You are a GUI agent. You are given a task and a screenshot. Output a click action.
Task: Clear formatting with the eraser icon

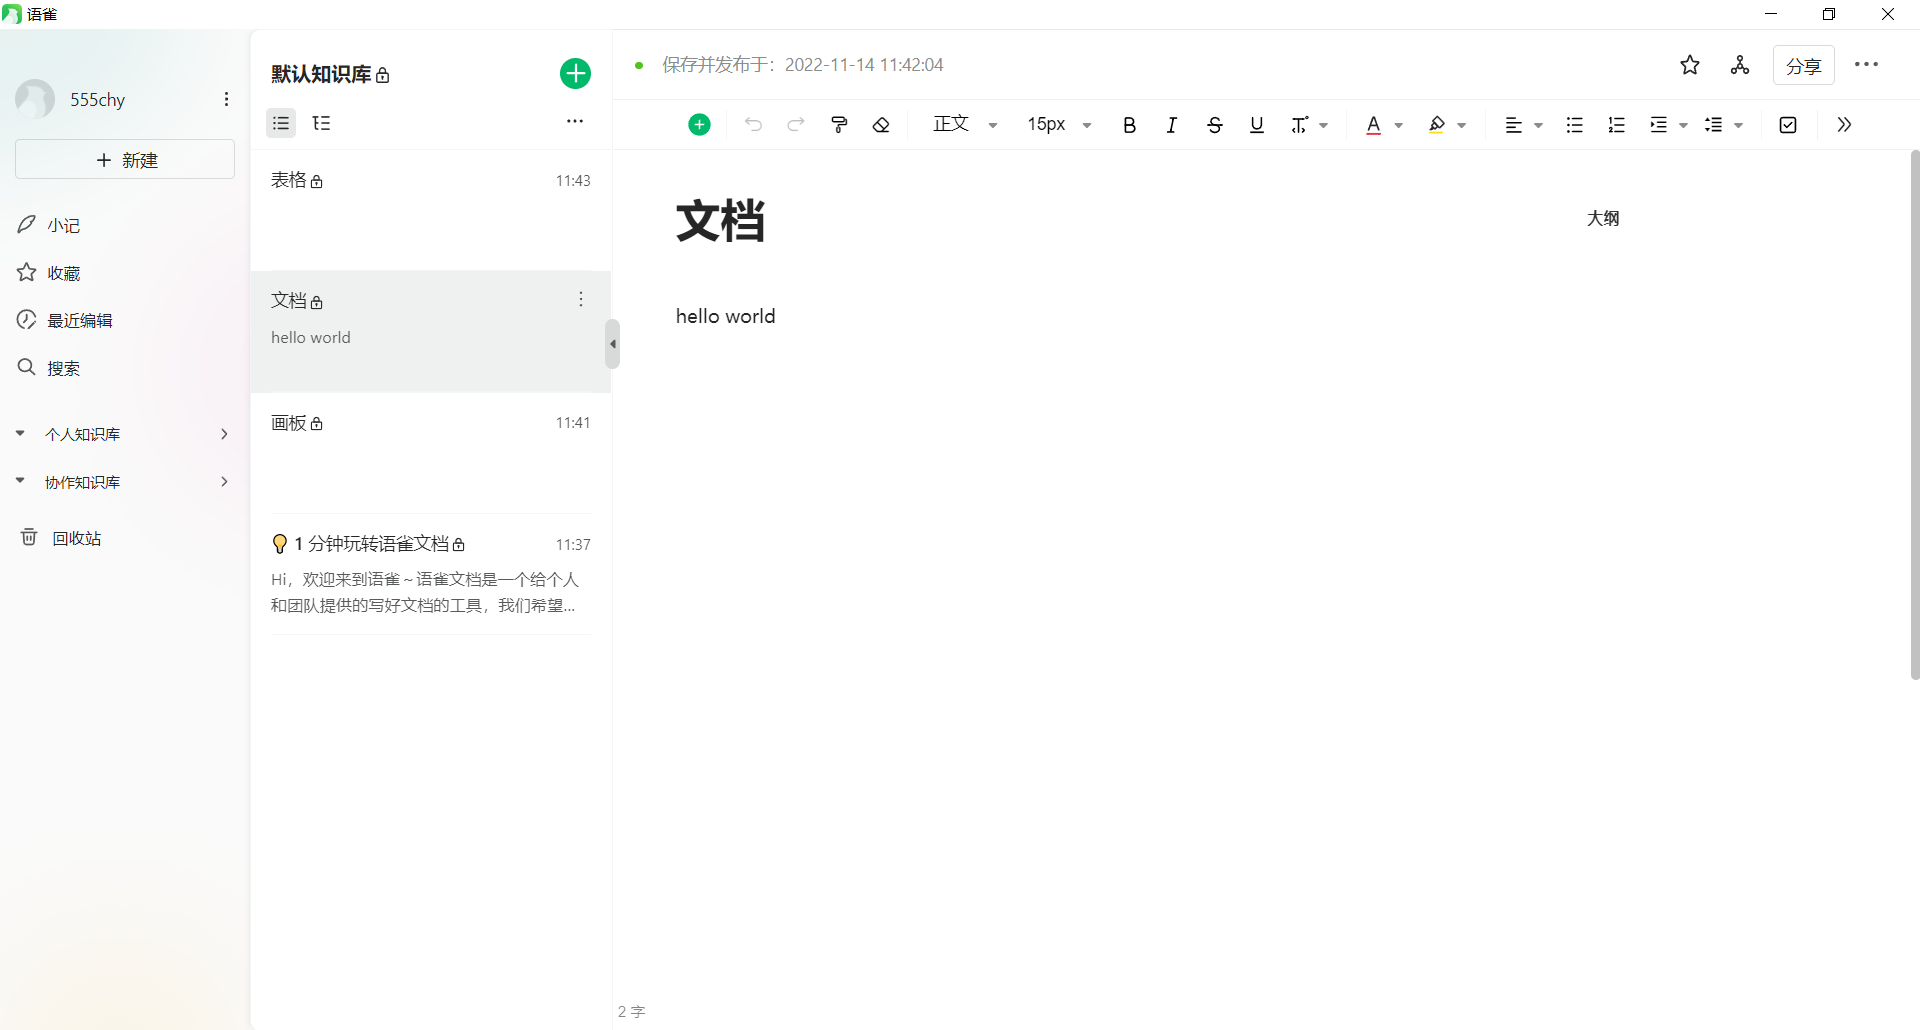pyautogui.click(x=881, y=125)
